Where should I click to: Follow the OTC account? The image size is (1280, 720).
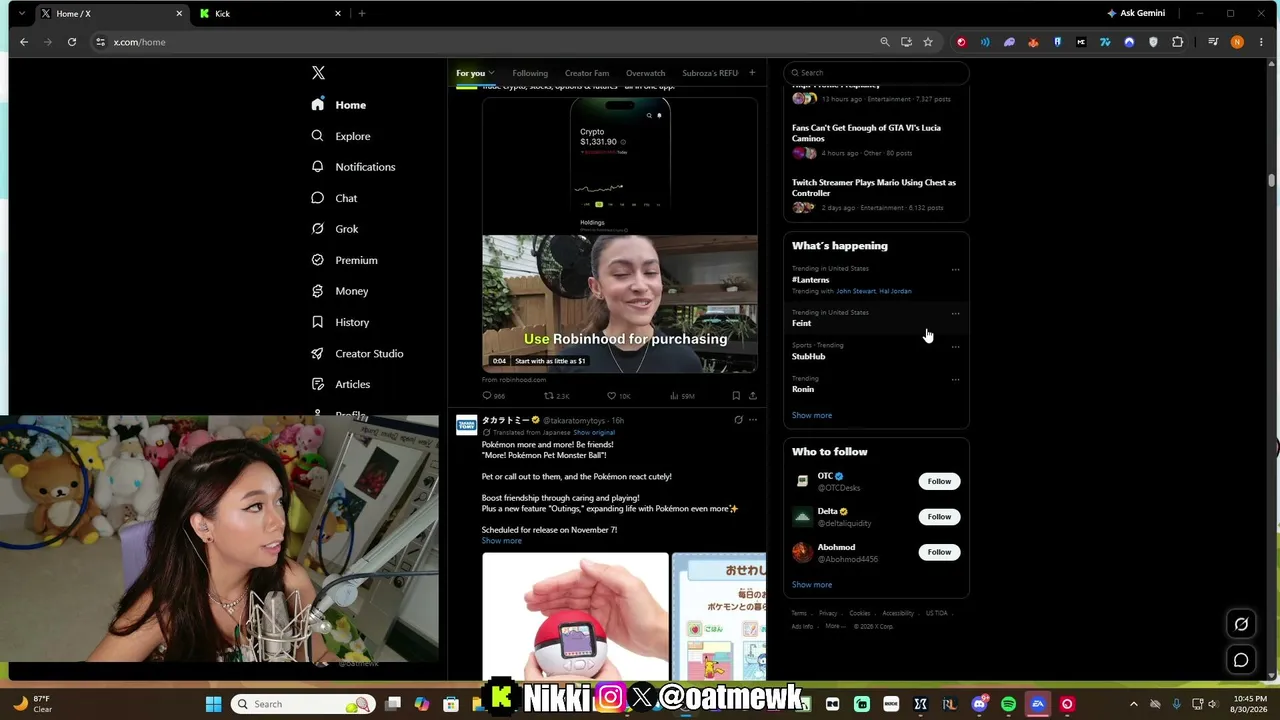pos(939,481)
